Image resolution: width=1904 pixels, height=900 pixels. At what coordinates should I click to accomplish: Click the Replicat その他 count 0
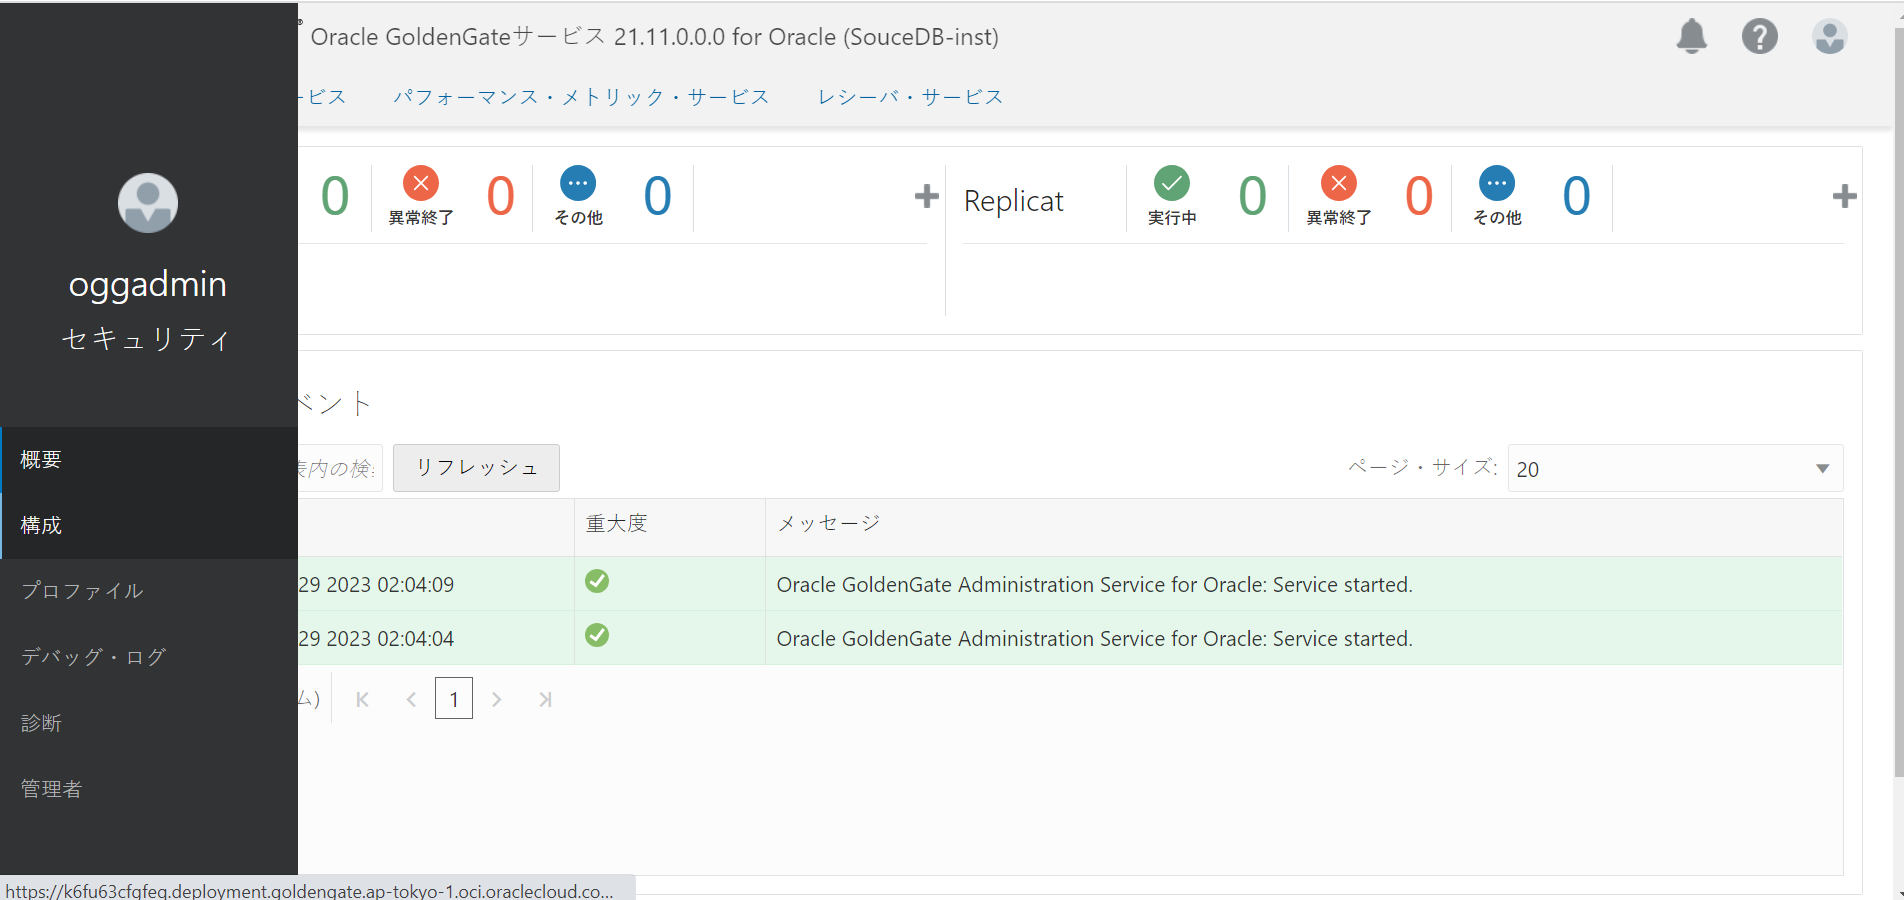1576,195
